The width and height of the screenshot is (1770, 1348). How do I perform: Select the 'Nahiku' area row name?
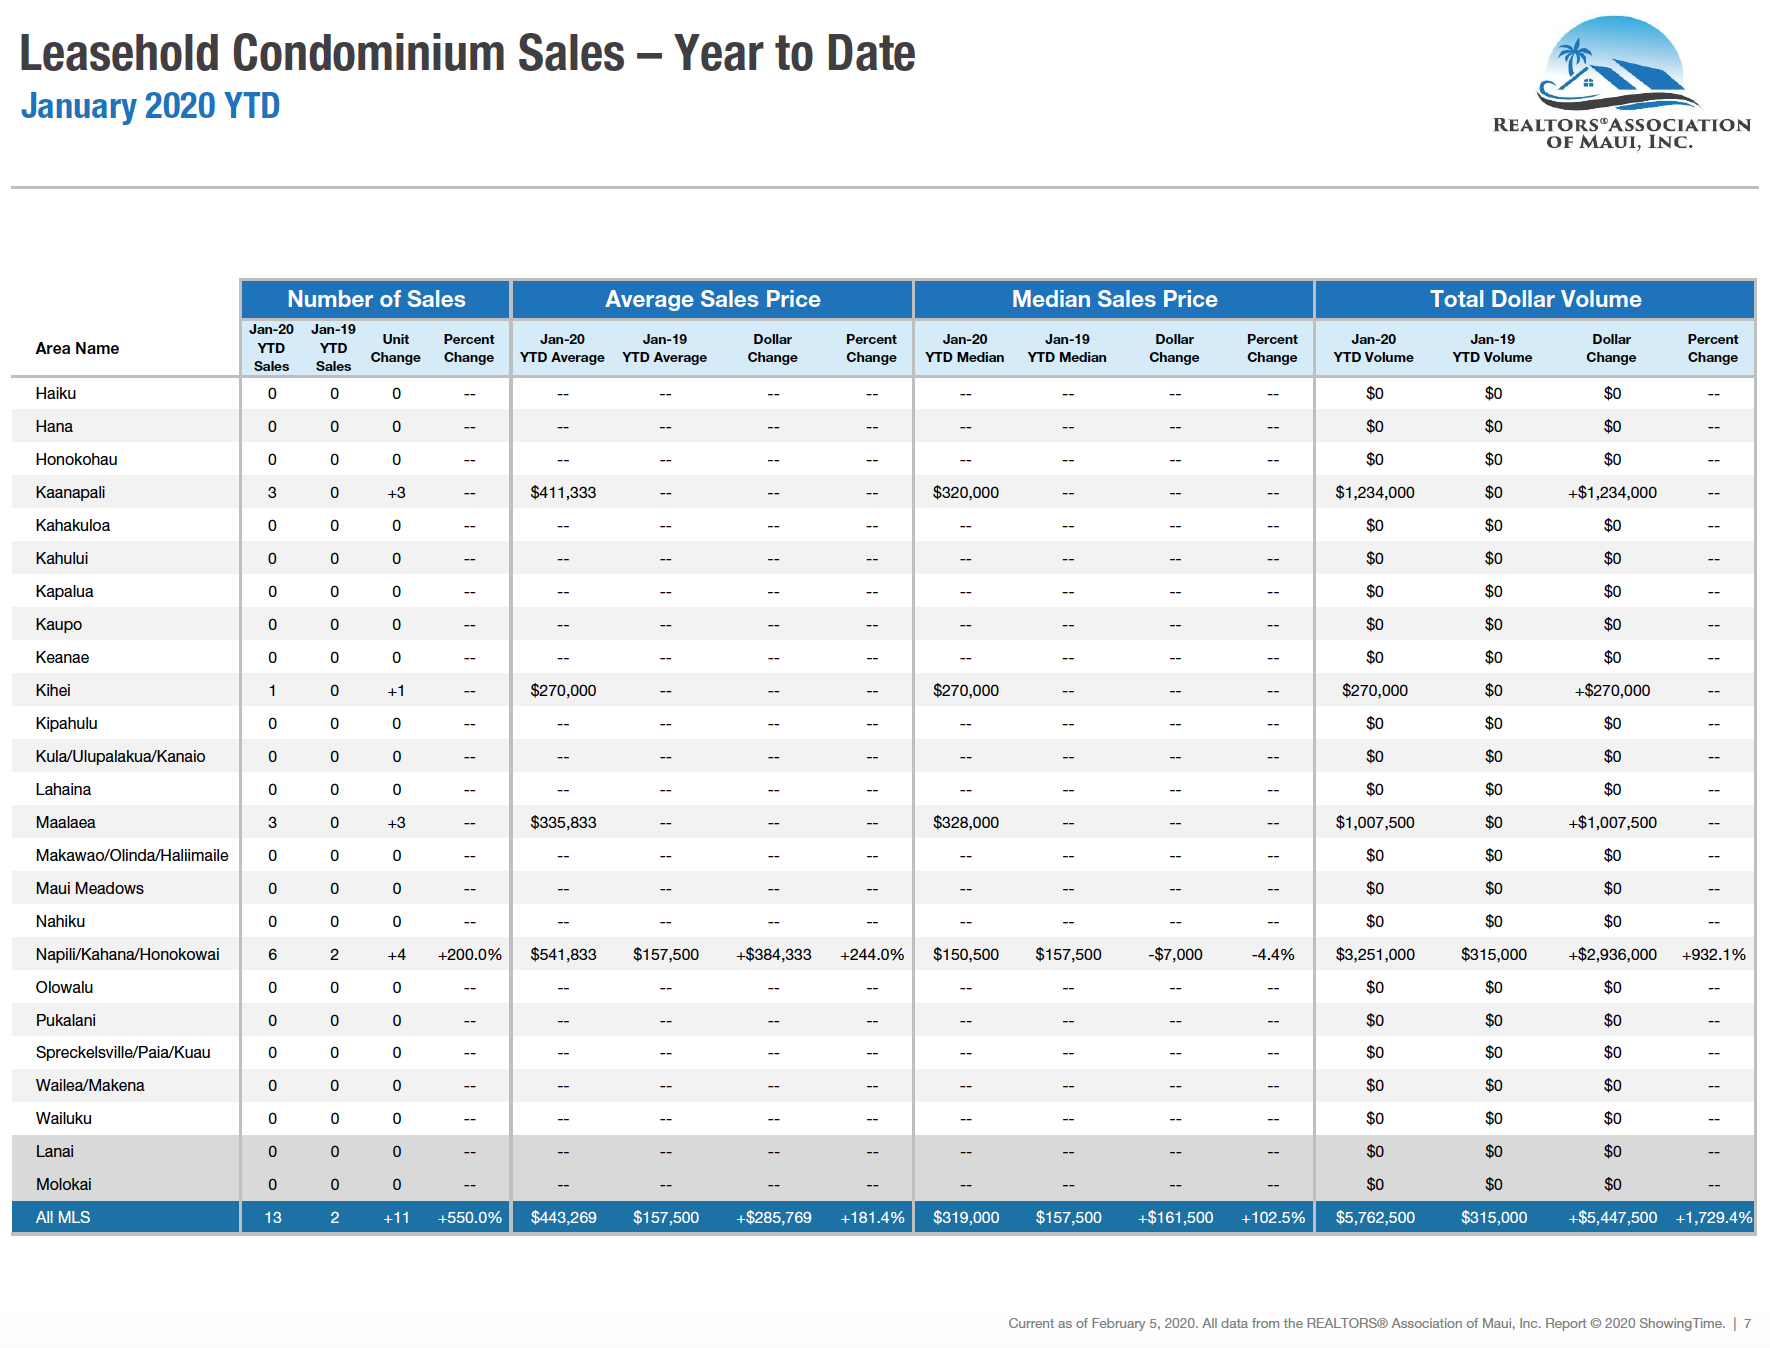point(60,921)
